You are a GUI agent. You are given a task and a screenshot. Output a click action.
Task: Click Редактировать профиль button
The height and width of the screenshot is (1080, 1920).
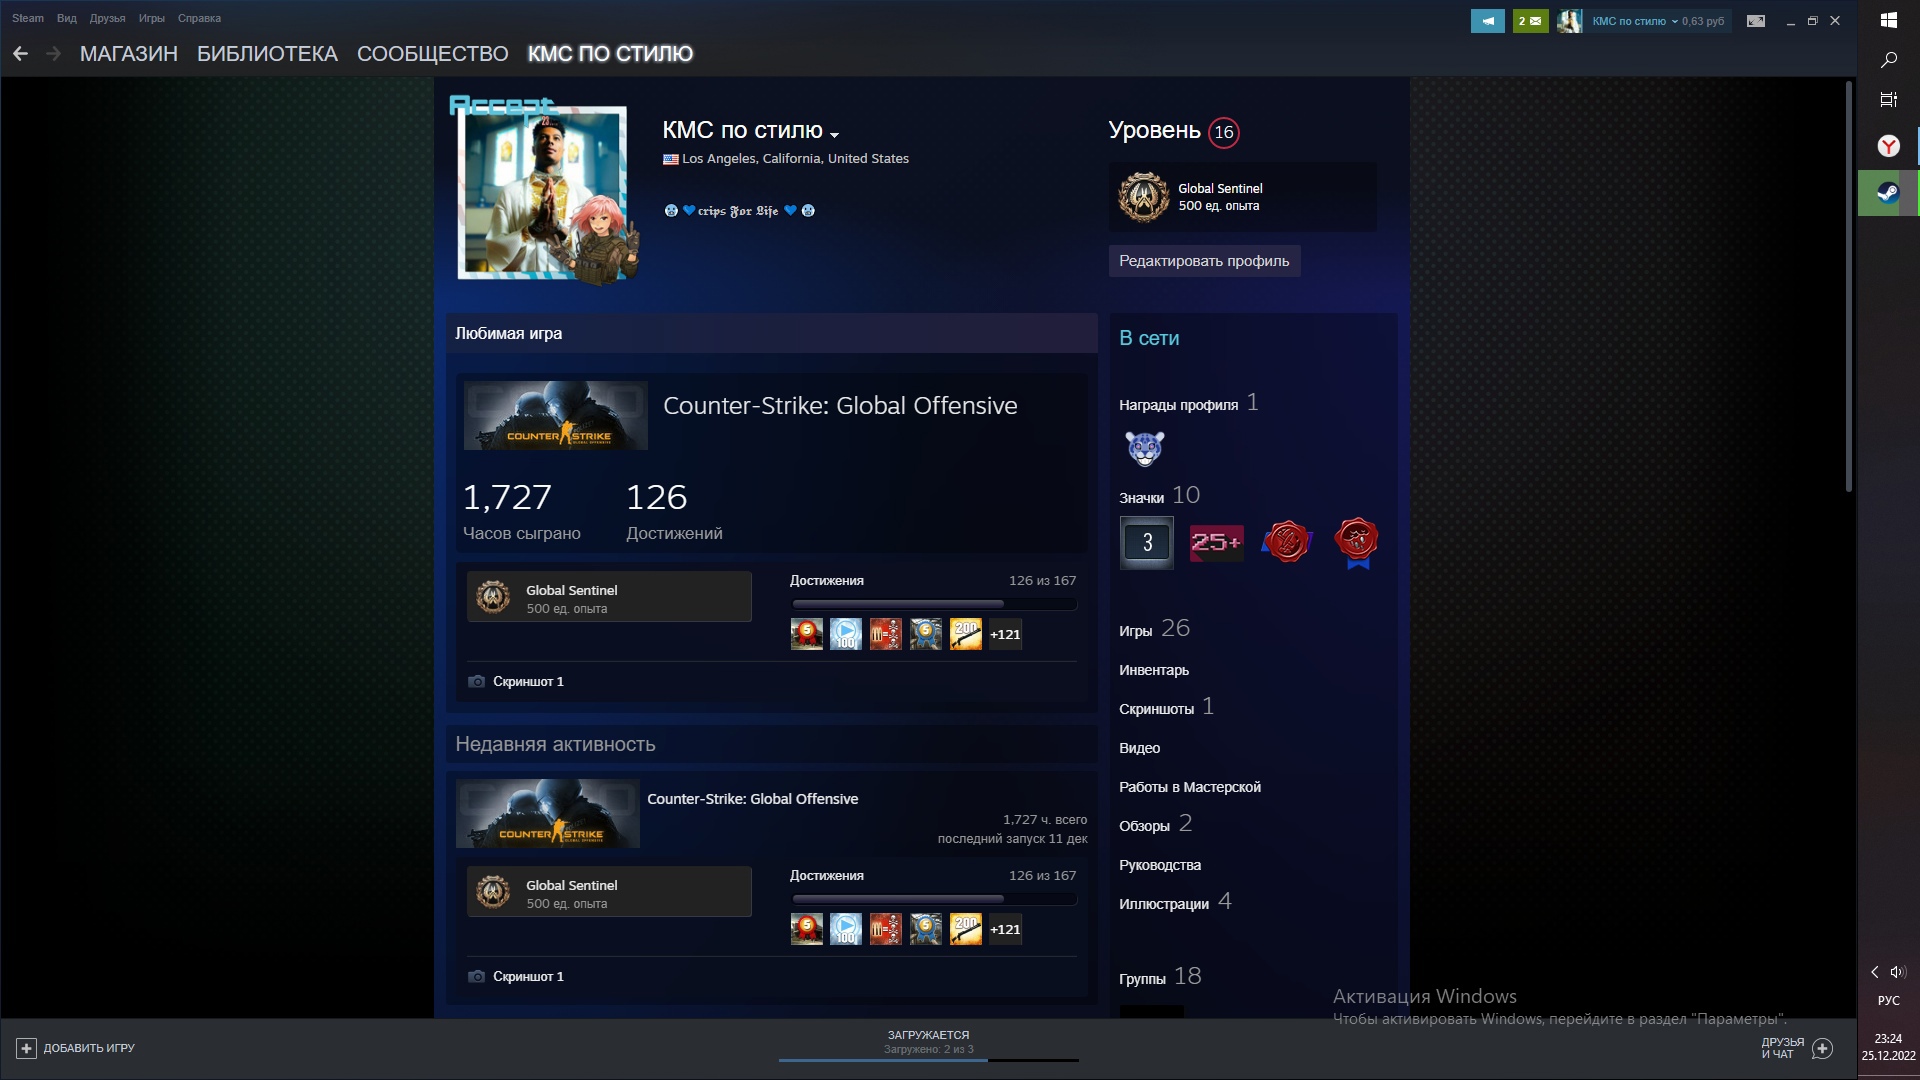(1204, 261)
